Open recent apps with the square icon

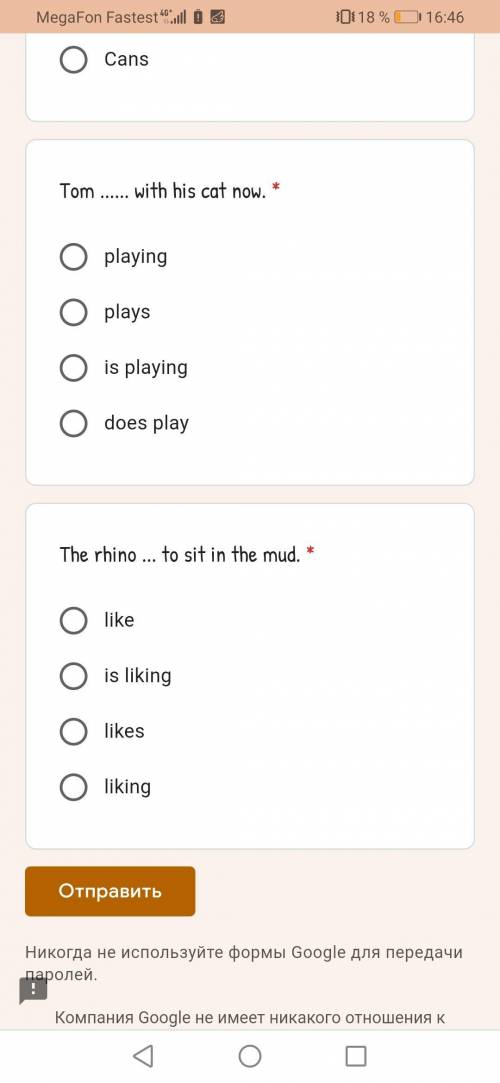click(356, 1055)
